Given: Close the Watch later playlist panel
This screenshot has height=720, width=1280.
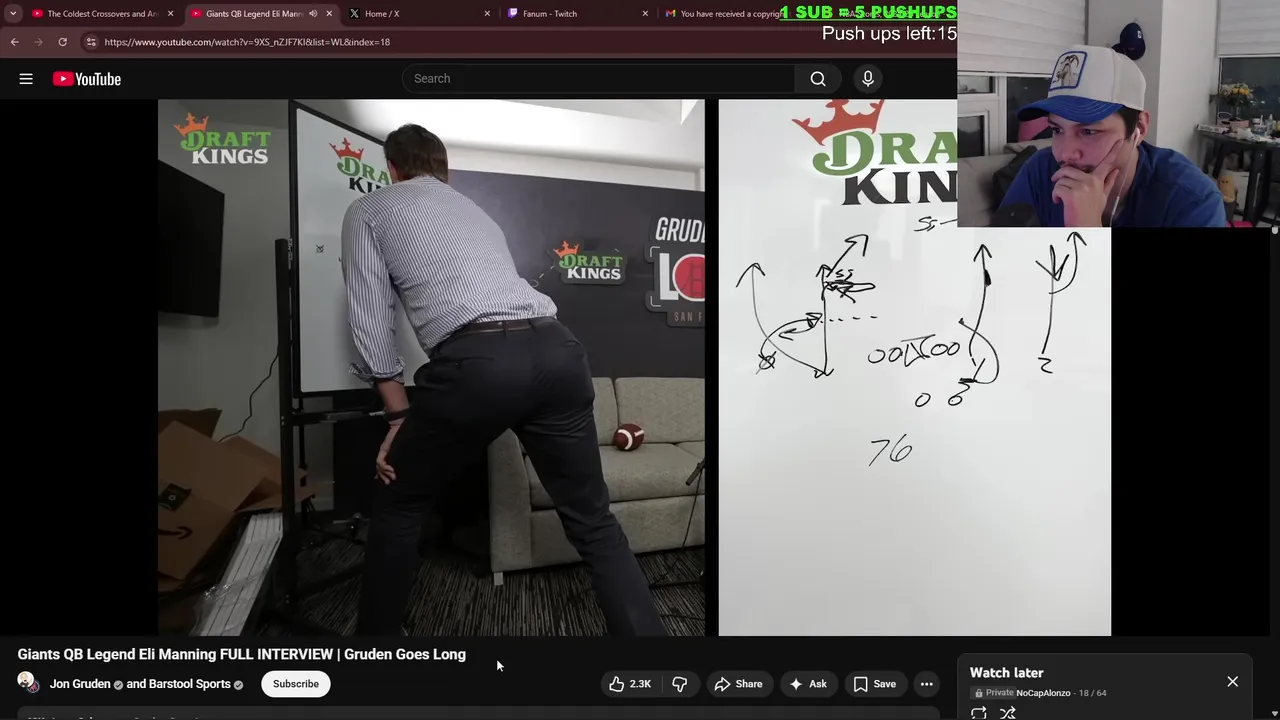Looking at the screenshot, I should coord(1232,681).
